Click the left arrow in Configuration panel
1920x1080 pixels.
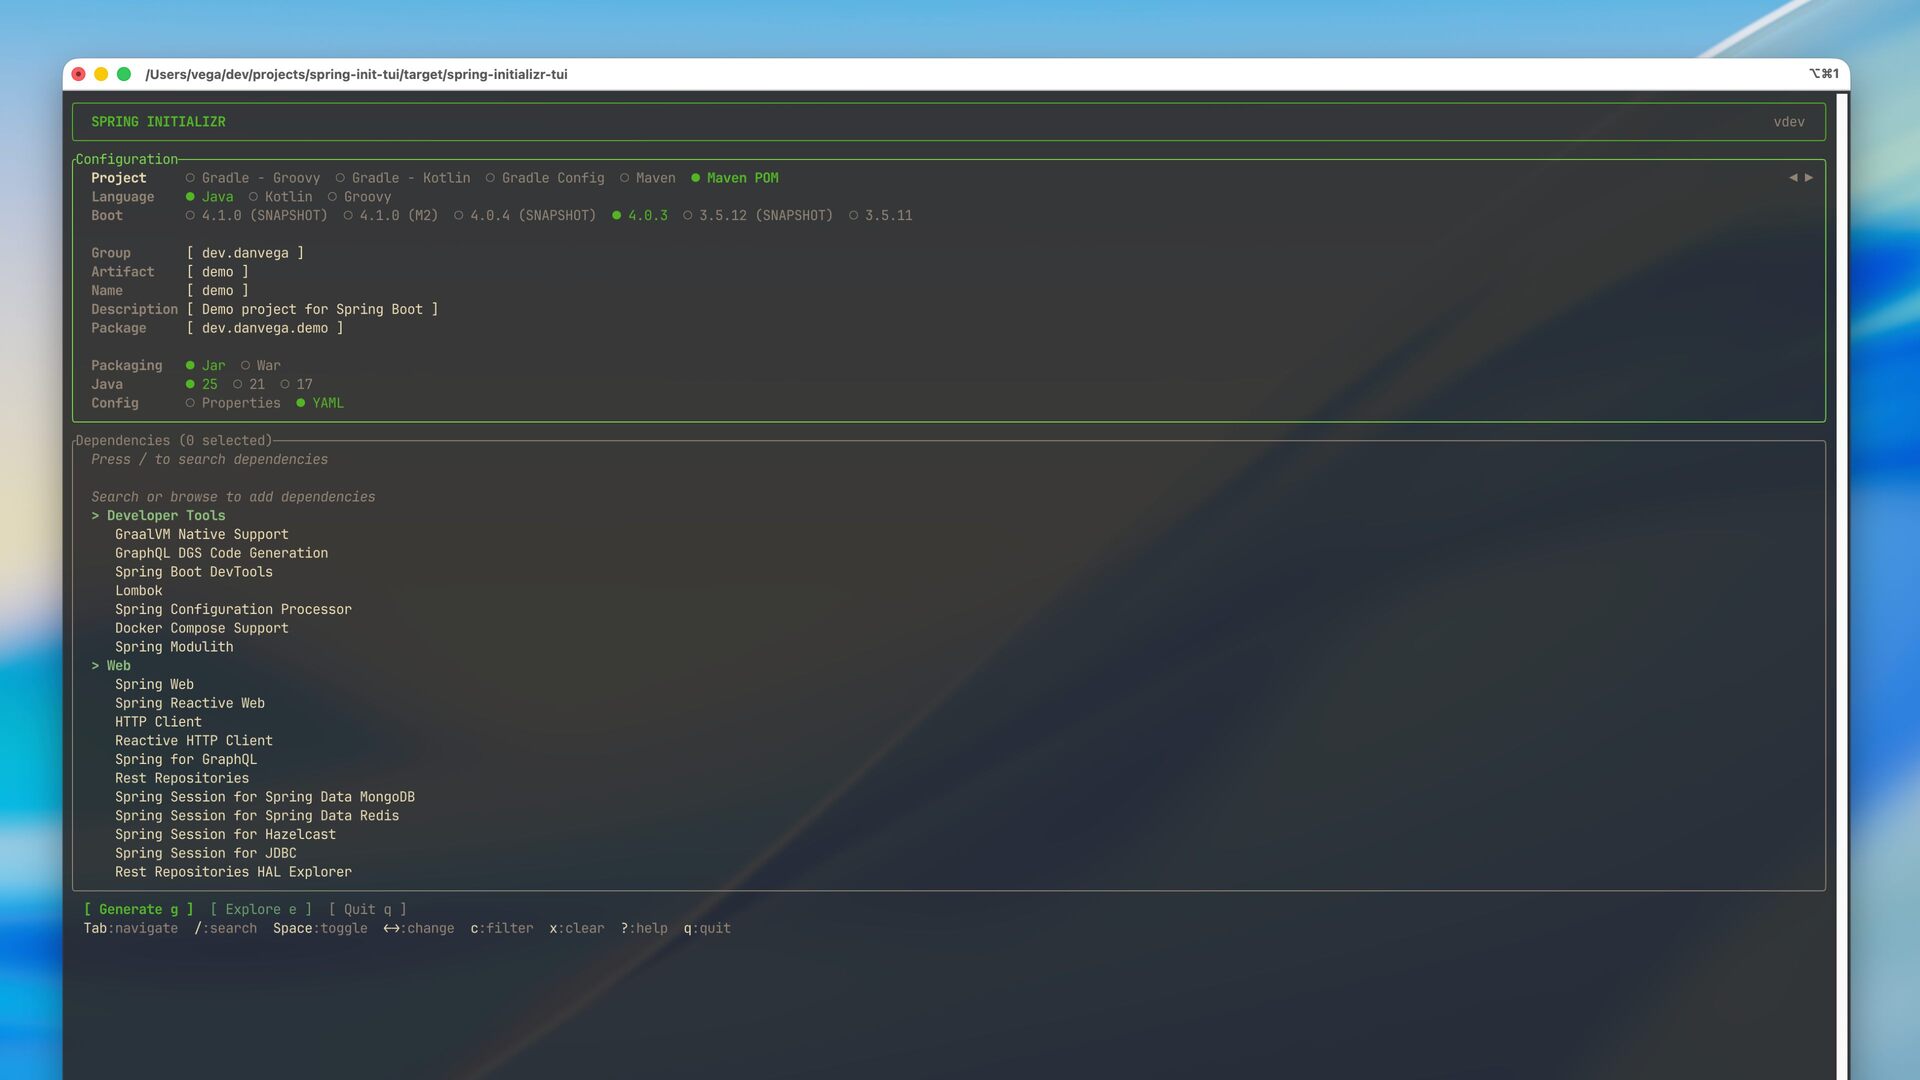tap(1793, 178)
